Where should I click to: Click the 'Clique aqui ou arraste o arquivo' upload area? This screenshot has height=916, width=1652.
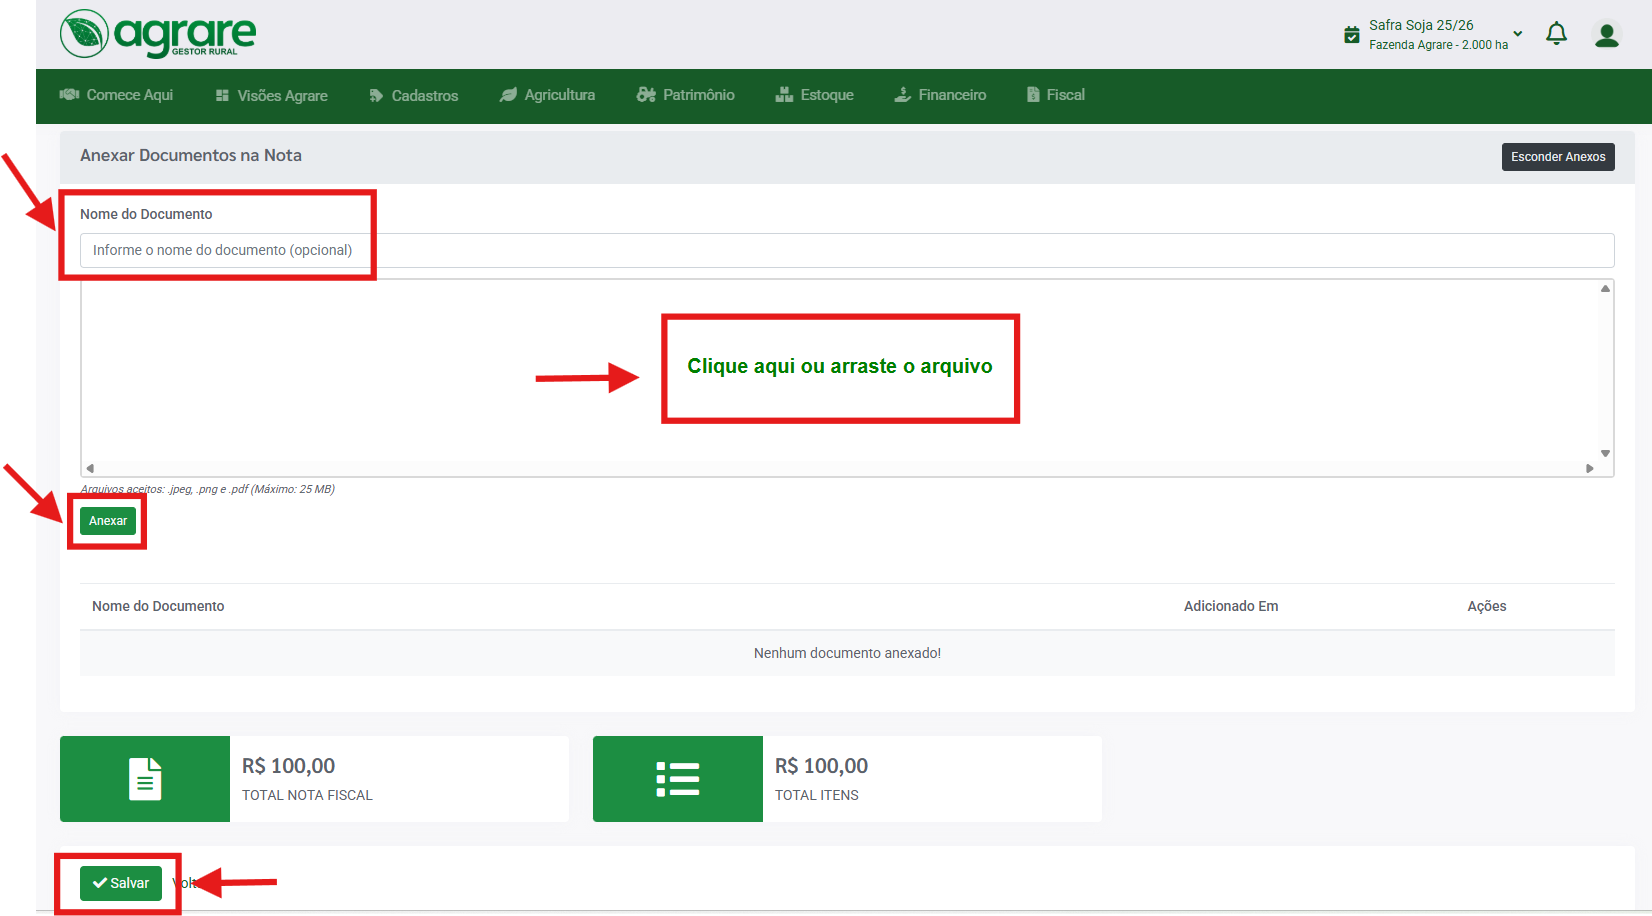click(x=840, y=367)
